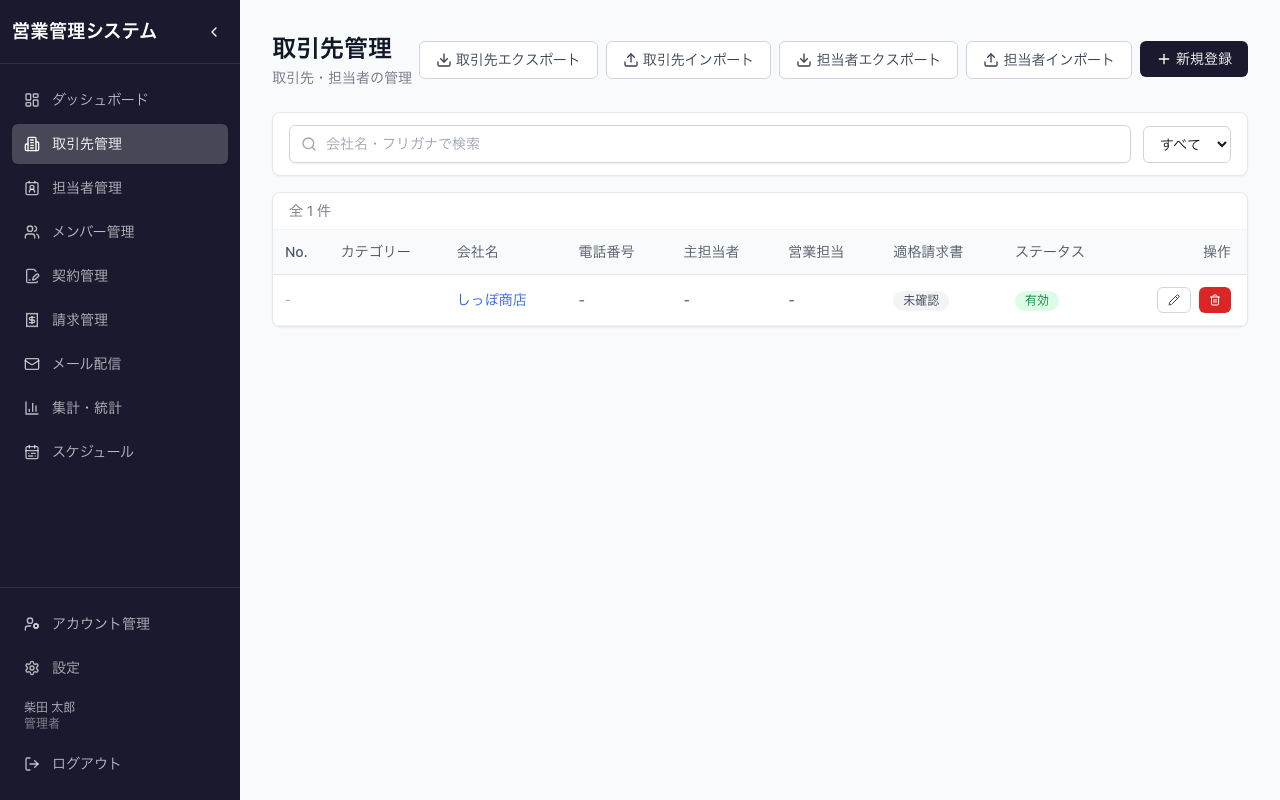Click the 集計・統計 chart icon
The width and height of the screenshot is (1280, 800).
(32, 408)
